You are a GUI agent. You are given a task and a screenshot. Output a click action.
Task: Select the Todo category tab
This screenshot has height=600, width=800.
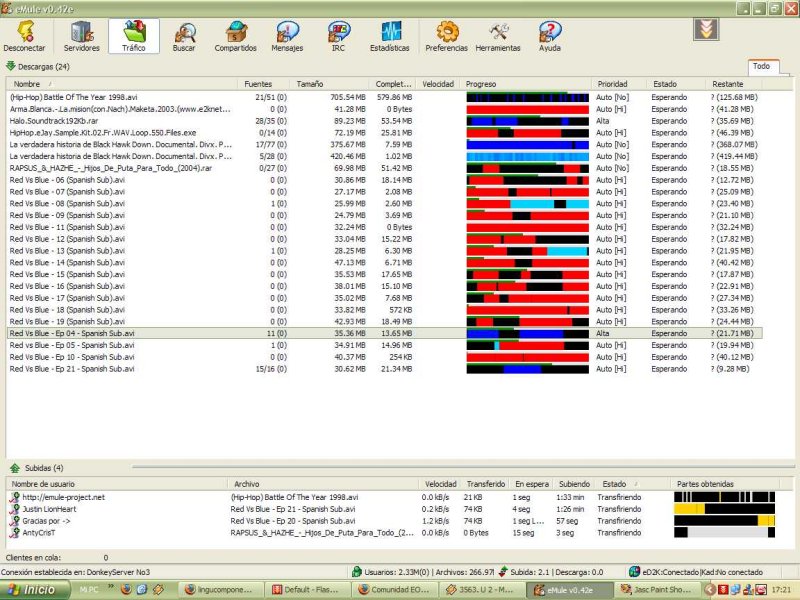tap(762, 66)
